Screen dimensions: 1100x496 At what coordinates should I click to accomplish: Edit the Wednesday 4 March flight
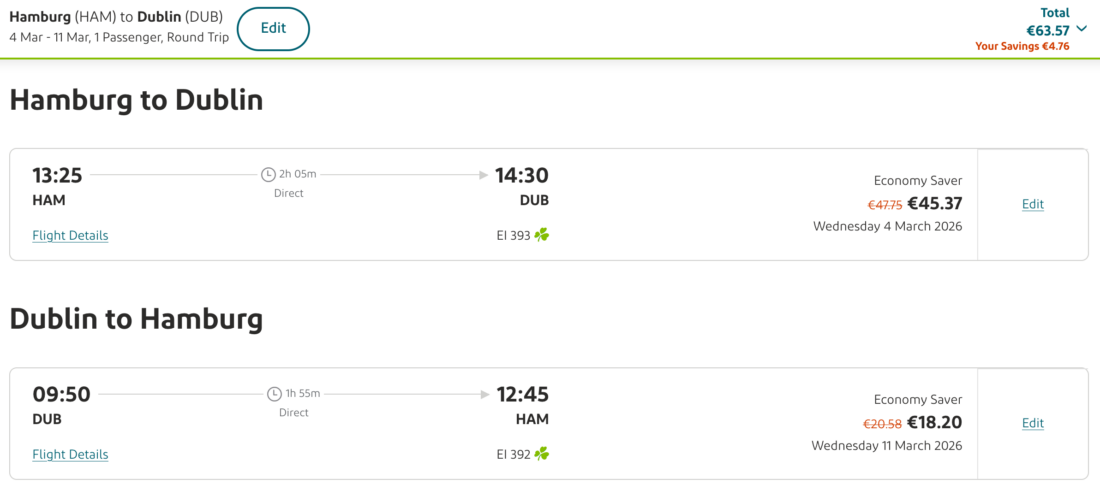pos(1032,204)
